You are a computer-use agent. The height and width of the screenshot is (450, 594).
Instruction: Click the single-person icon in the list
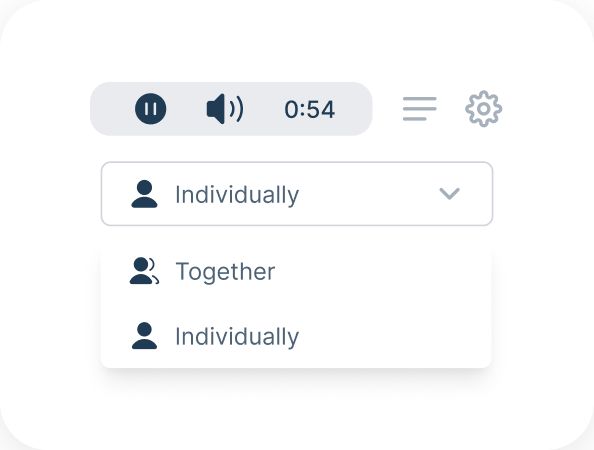(144, 336)
